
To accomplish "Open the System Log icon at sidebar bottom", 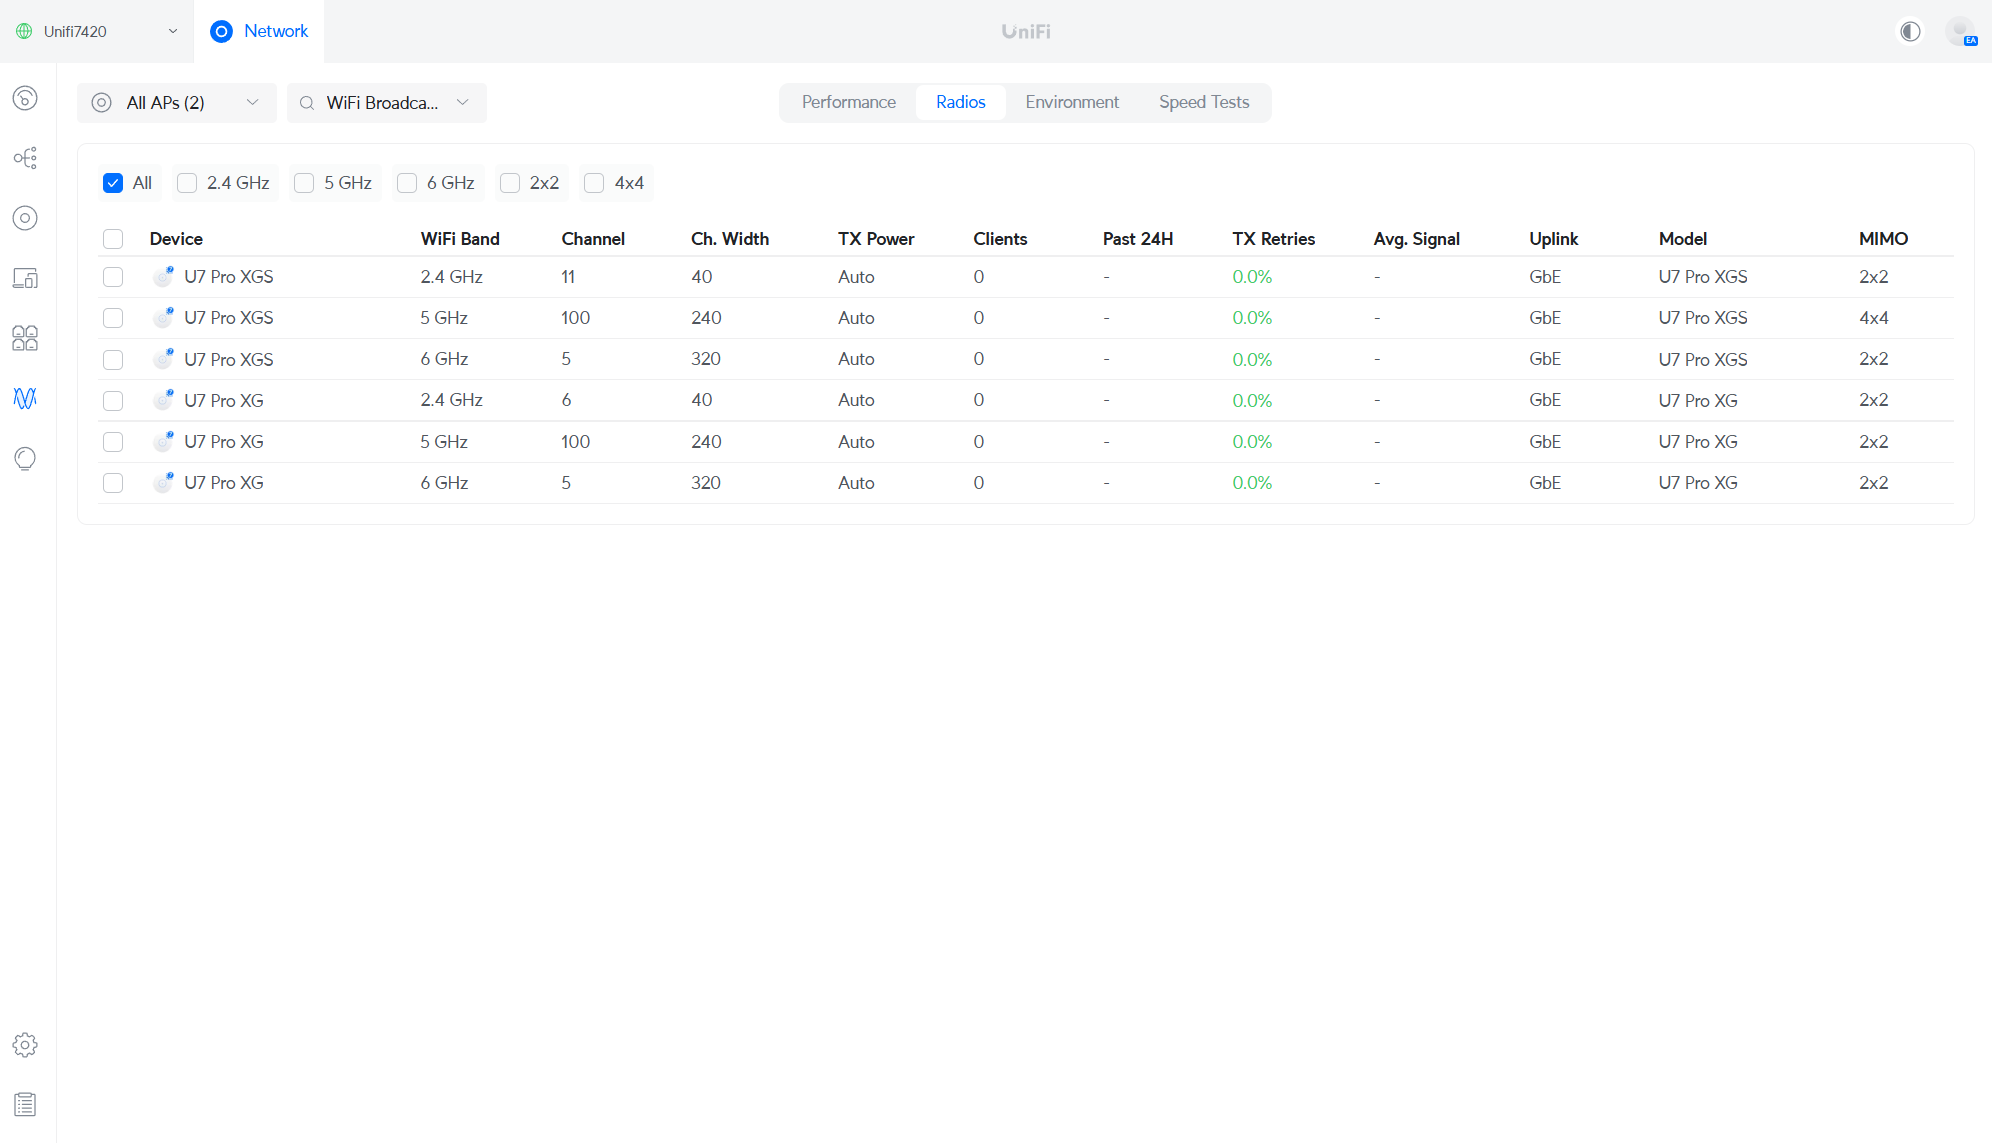I will click(25, 1105).
